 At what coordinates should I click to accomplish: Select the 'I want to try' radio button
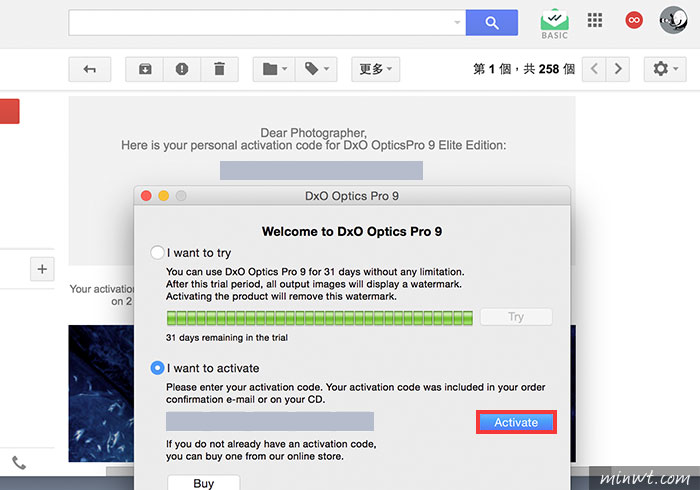[x=157, y=253]
